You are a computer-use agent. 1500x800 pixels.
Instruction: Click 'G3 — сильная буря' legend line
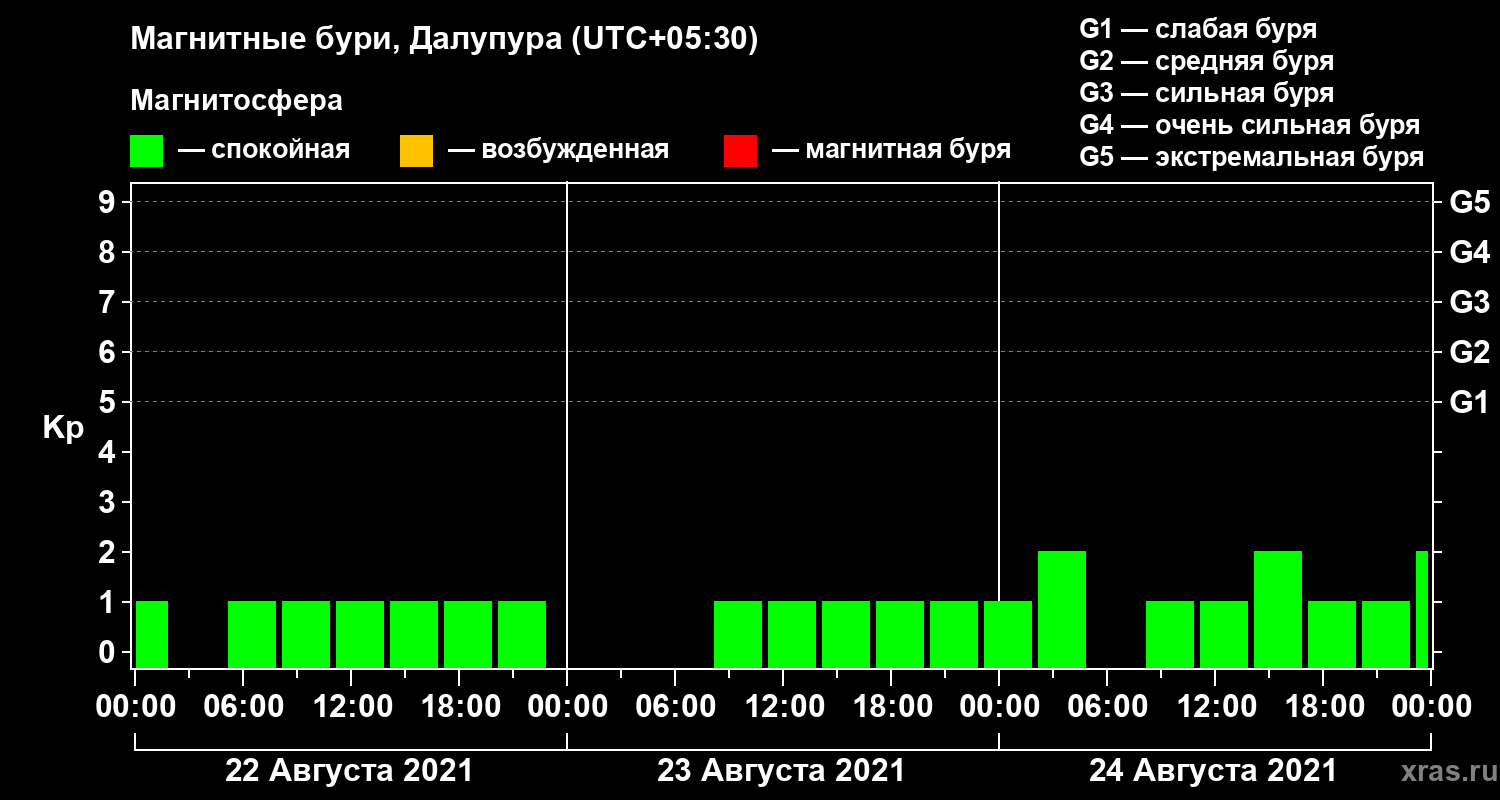tap(1206, 93)
